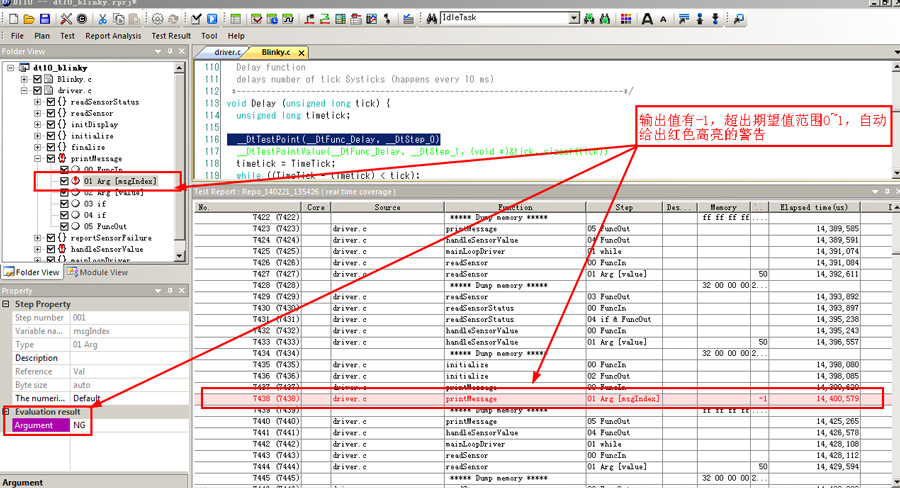Expand the readSensorStatus tree node
Viewport: 900px width, 488px height.
pyautogui.click(x=38, y=102)
